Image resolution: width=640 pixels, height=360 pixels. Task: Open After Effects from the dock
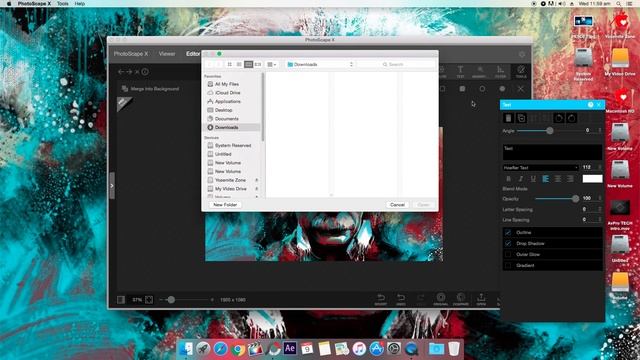tap(290, 348)
